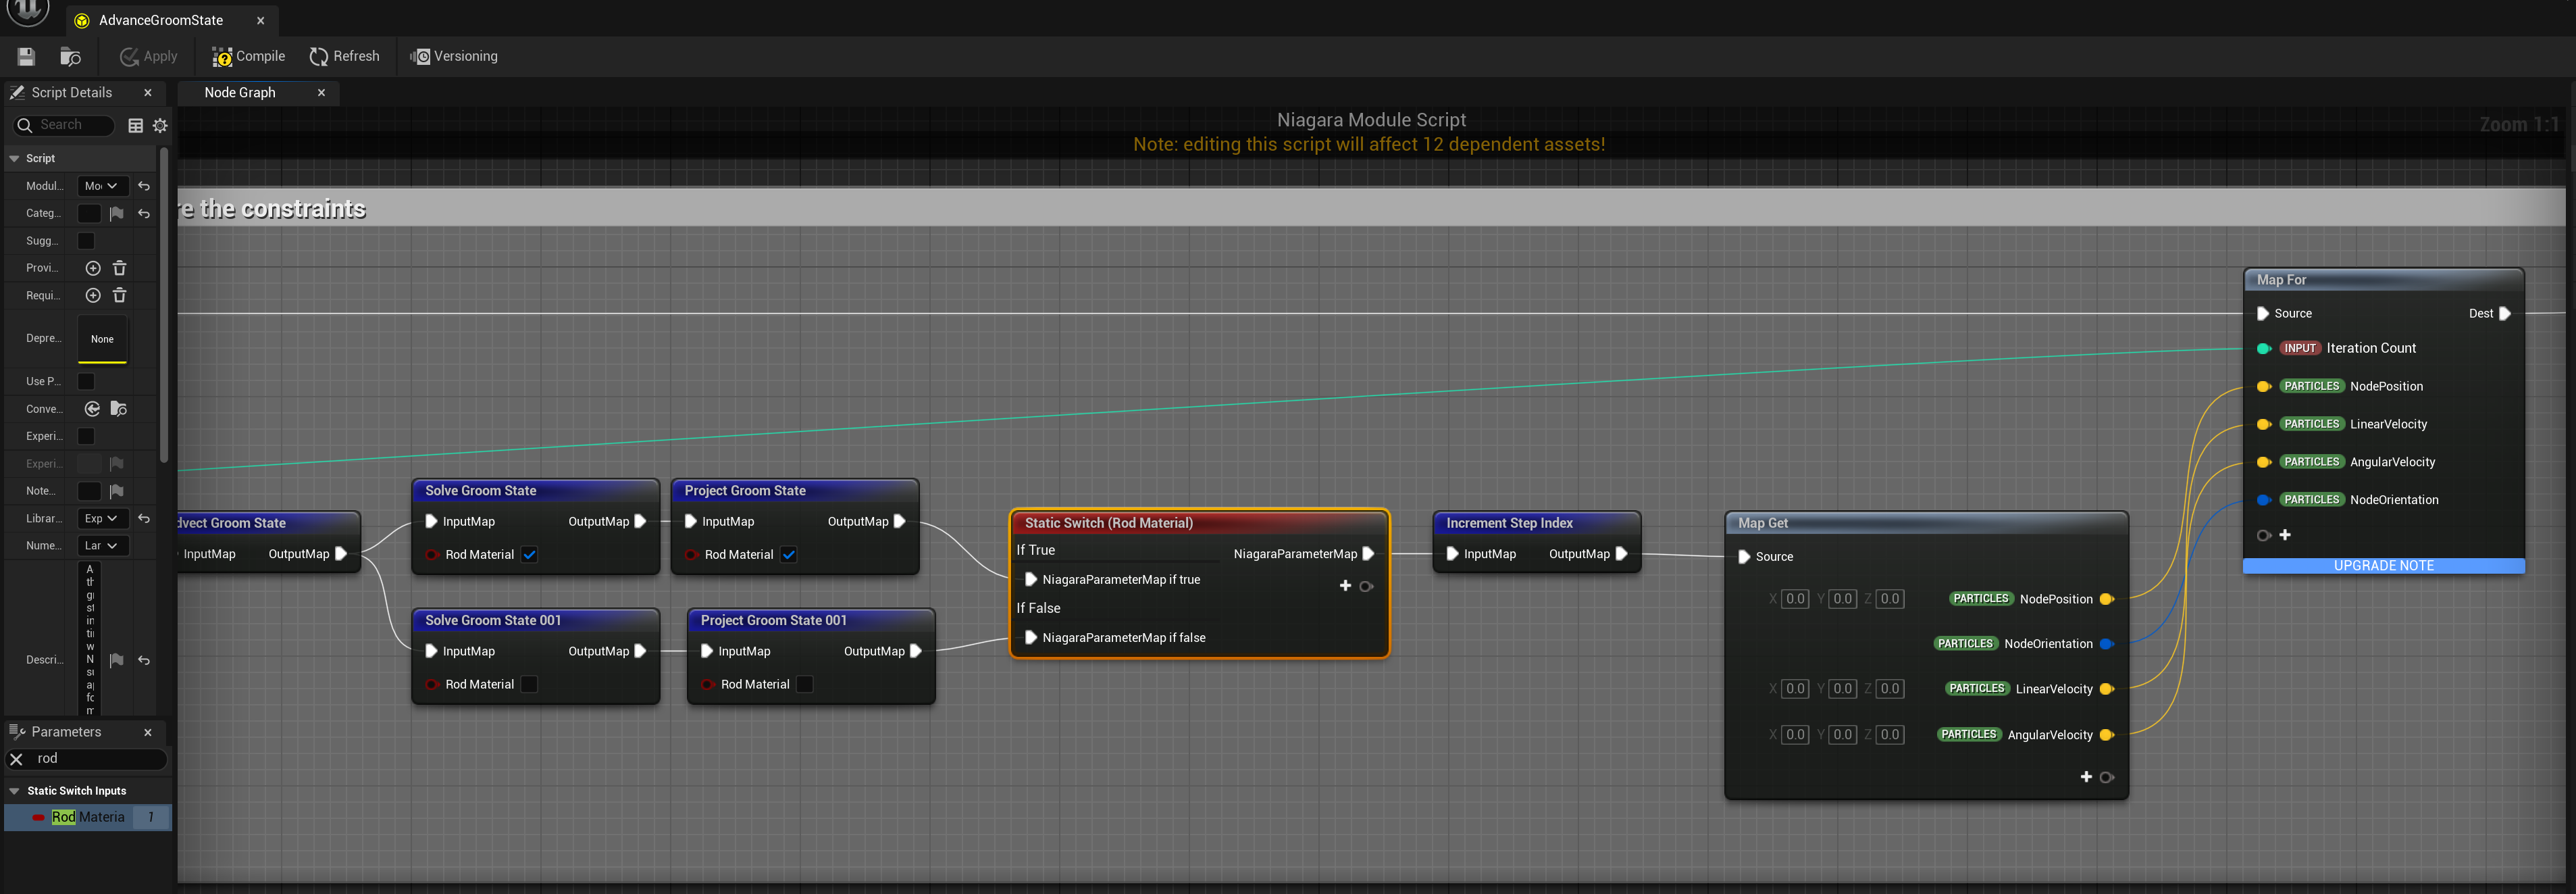This screenshot has height=894, width=2576.
Task: Click the Save asset icon
Action: tap(26, 57)
